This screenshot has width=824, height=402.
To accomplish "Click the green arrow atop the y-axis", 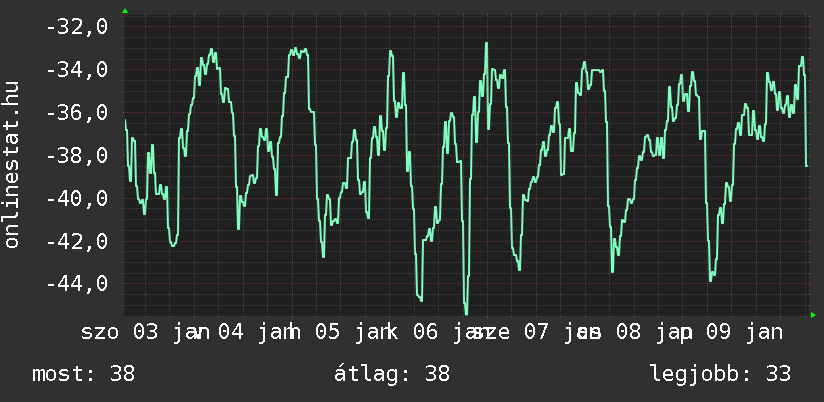I will (x=125, y=11).
